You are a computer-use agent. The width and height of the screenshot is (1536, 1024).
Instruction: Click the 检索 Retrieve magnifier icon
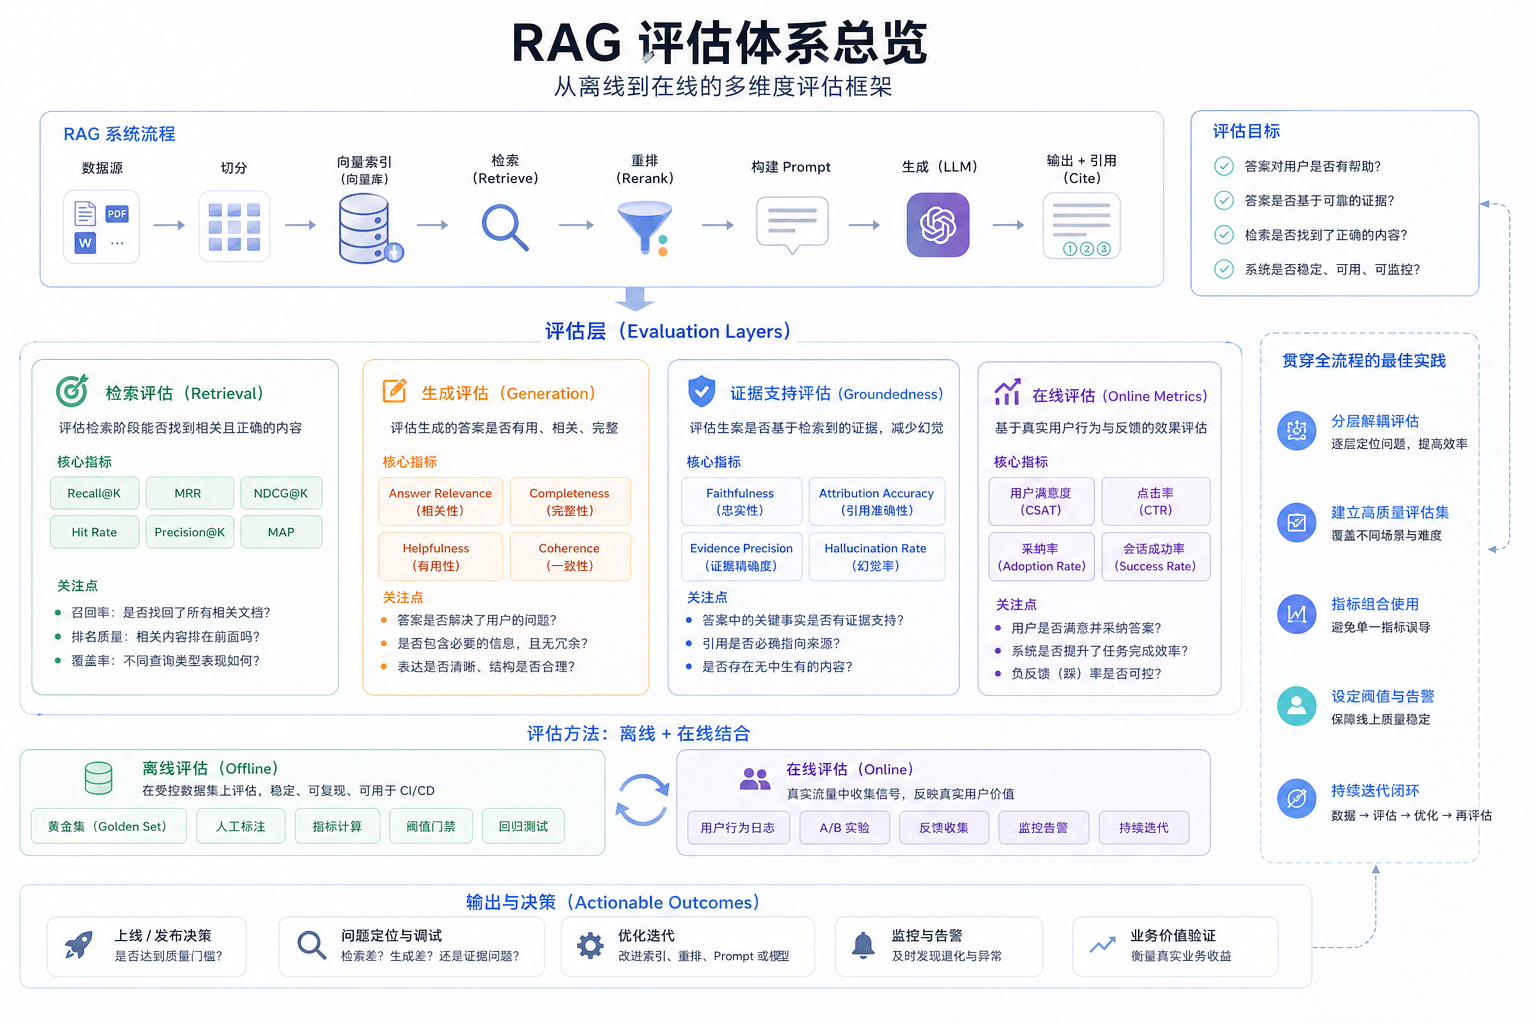coord(505,227)
